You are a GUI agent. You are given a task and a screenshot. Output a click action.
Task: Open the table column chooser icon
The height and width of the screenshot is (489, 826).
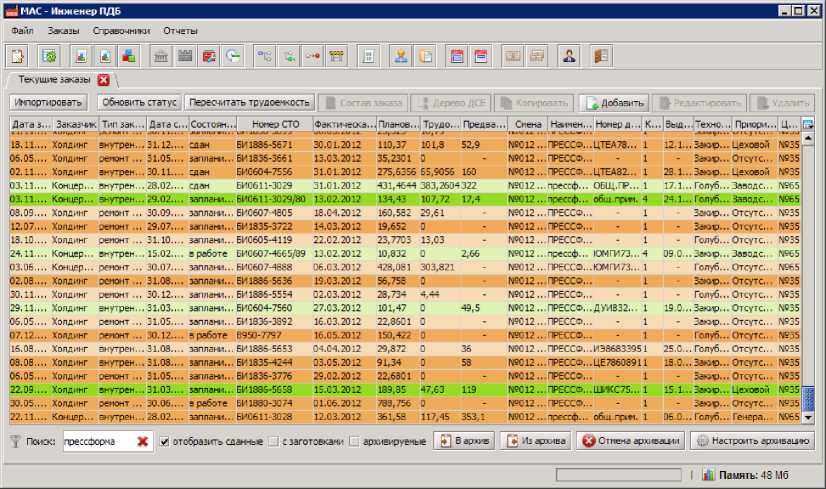click(x=808, y=125)
